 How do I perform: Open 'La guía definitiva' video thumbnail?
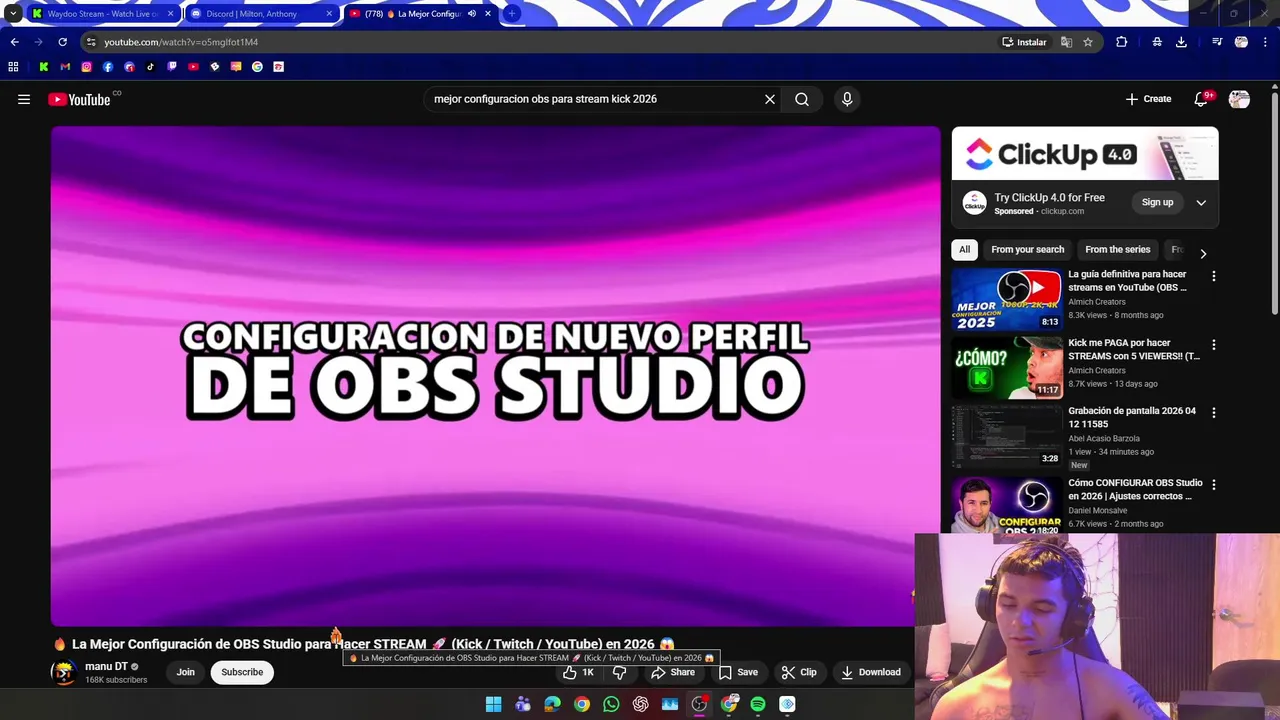tap(1006, 299)
